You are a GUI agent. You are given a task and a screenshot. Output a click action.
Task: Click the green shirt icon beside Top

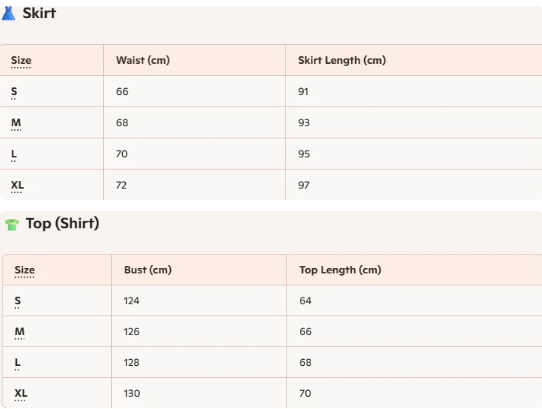pos(12,224)
